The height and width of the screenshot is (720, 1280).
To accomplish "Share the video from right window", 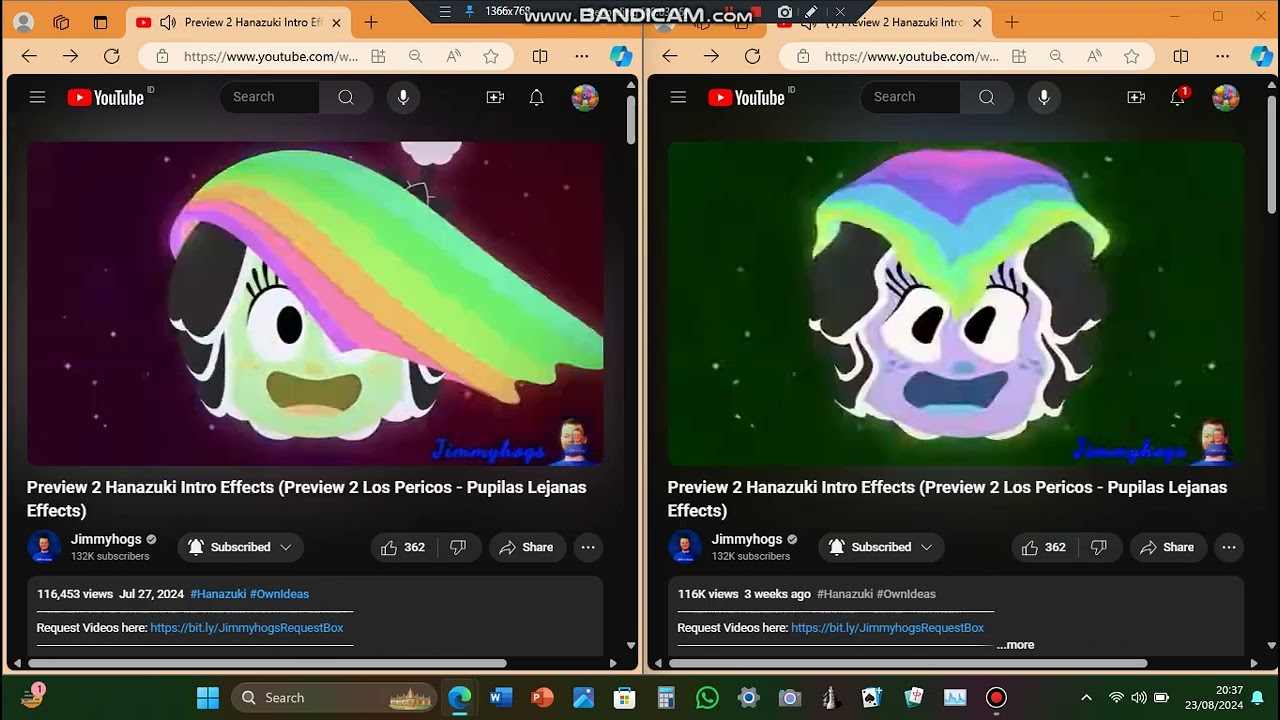I will point(1168,547).
